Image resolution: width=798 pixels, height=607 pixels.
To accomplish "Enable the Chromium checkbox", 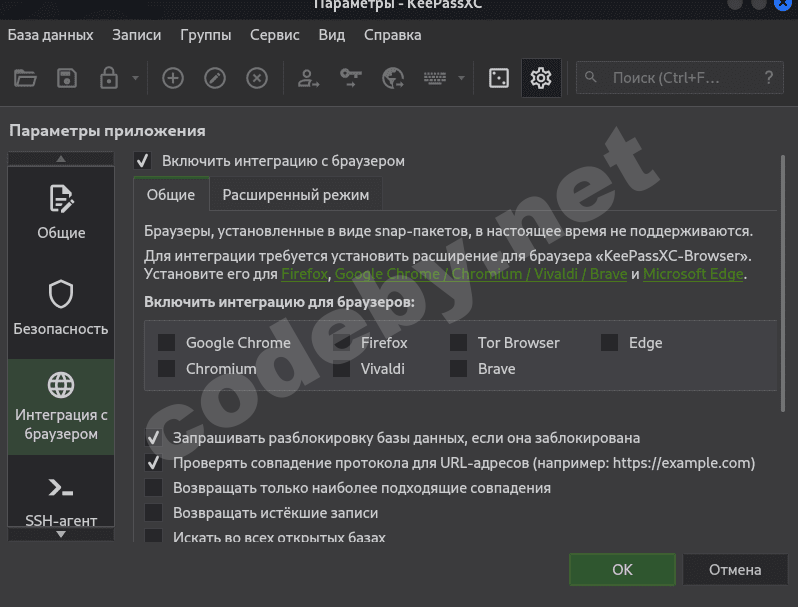I will pyautogui.click(x=166, y=368).
